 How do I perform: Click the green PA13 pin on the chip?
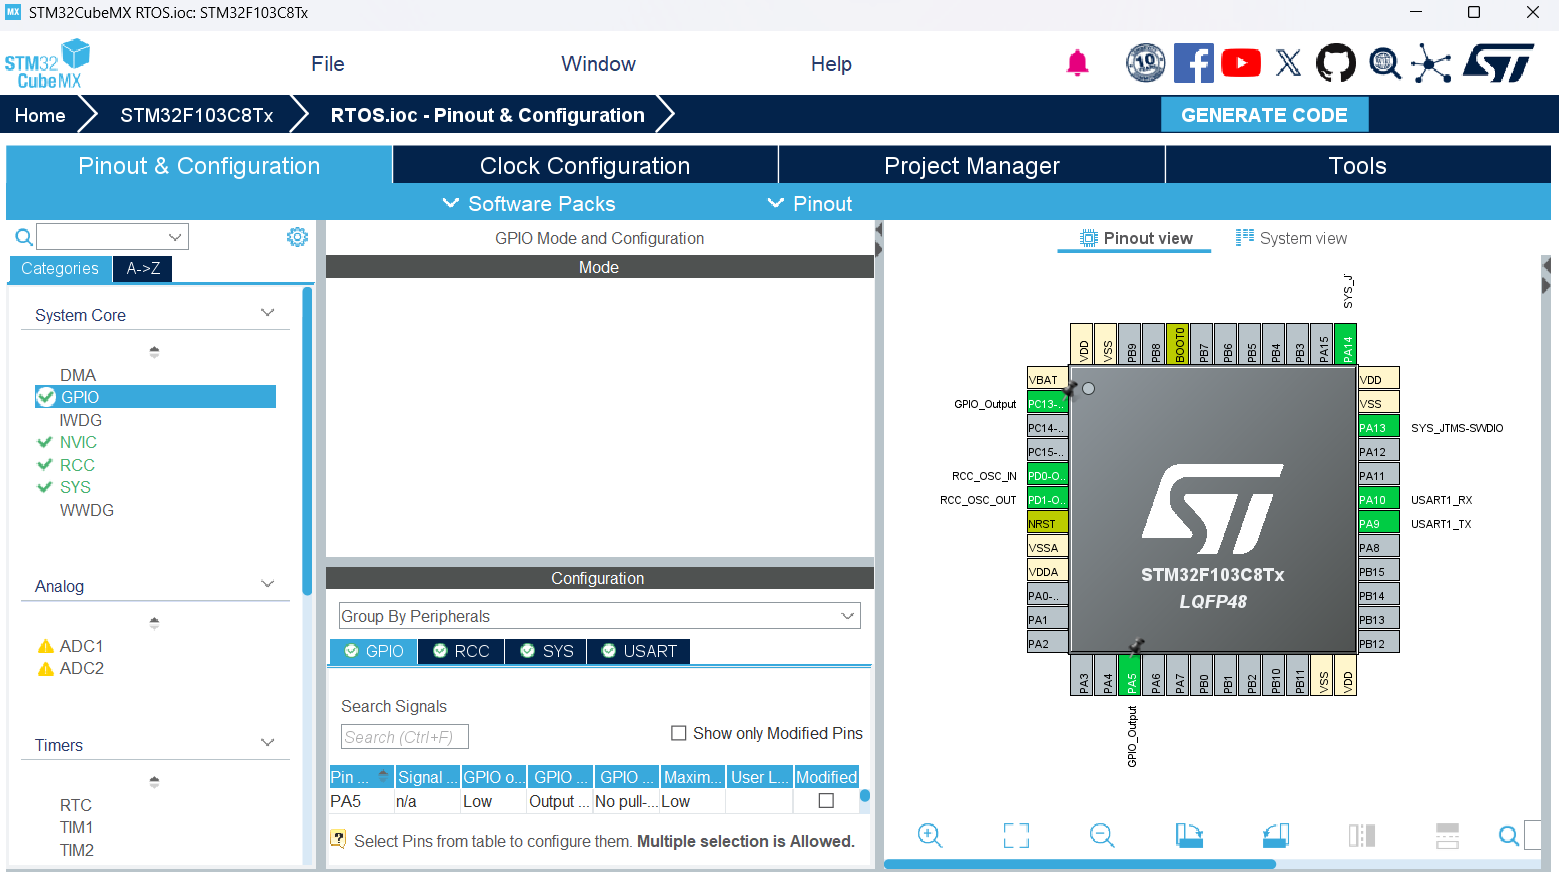pos(1378,427)
